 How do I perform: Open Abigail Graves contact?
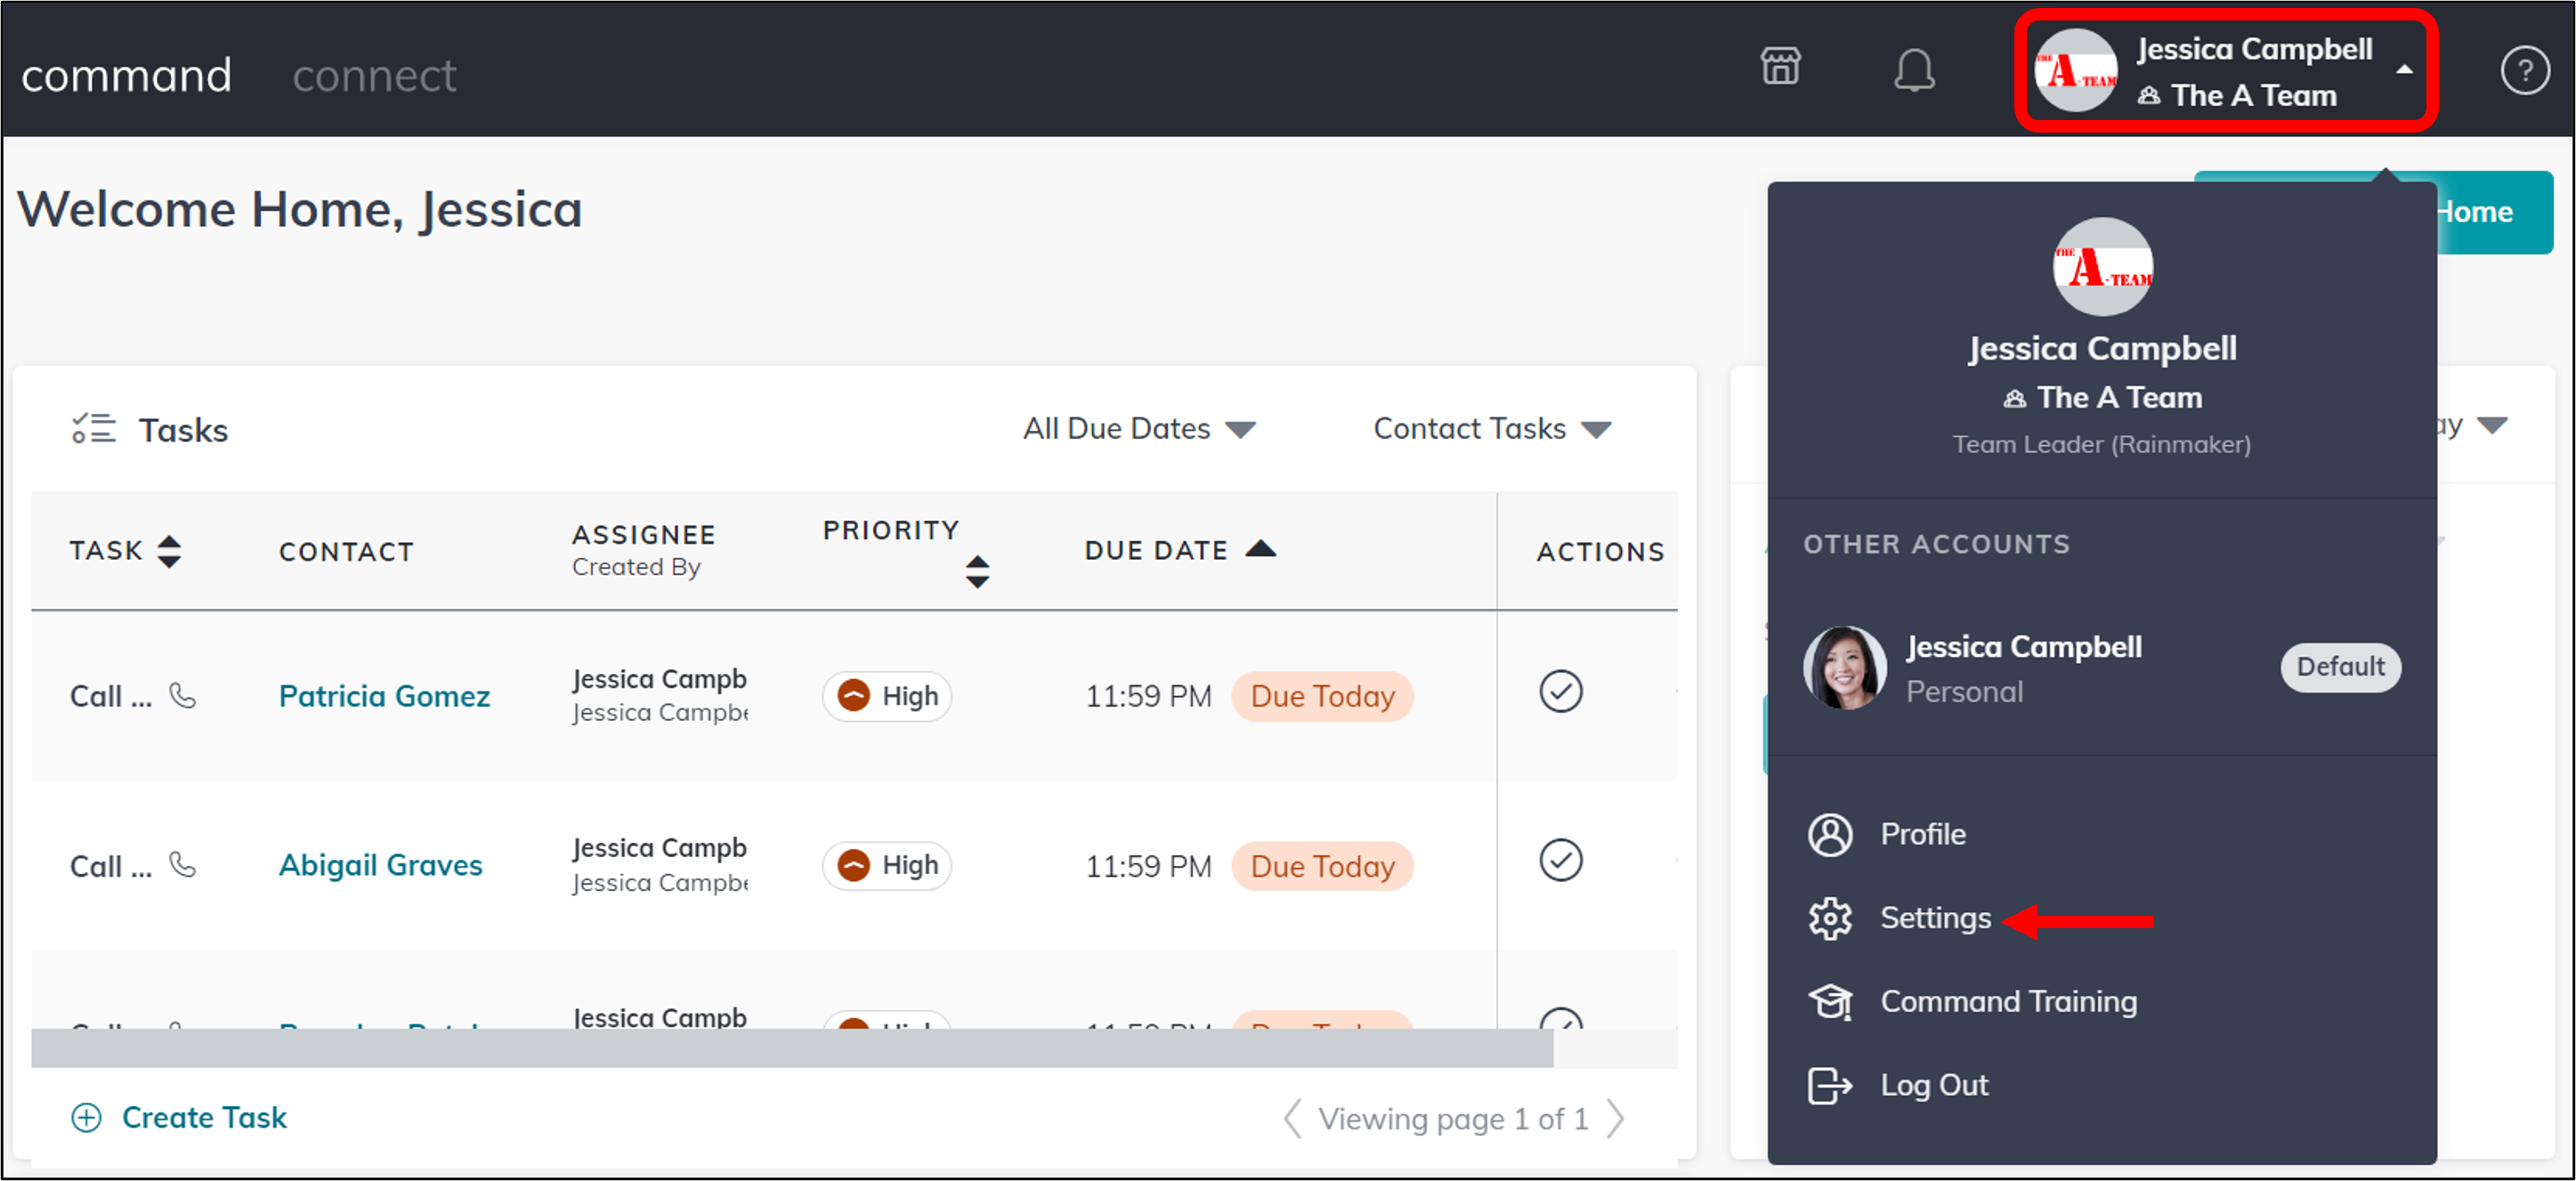(380, 865)
